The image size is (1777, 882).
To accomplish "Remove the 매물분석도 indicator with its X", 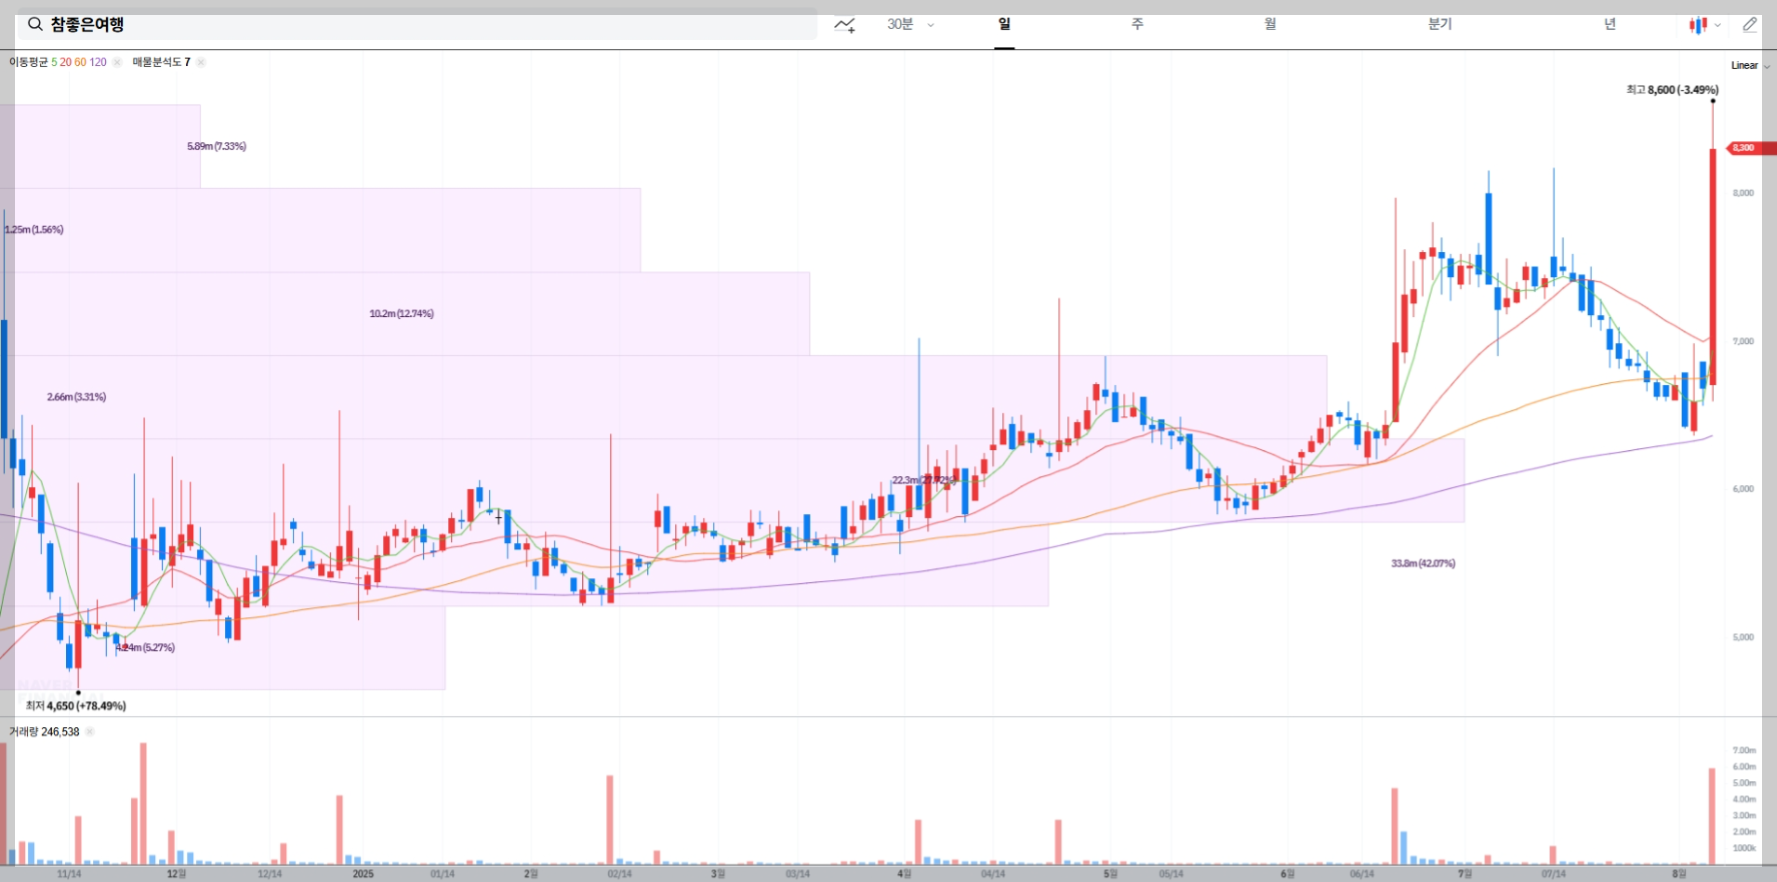I will click(x=201, y=62).
